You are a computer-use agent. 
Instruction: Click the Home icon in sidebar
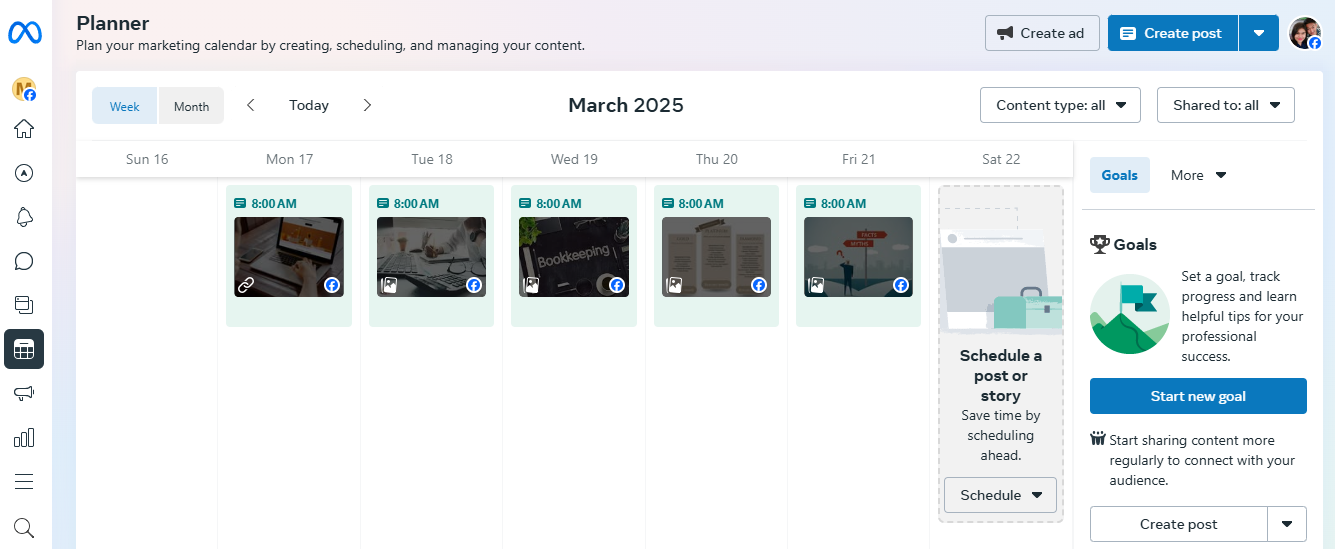coord(24,129)
